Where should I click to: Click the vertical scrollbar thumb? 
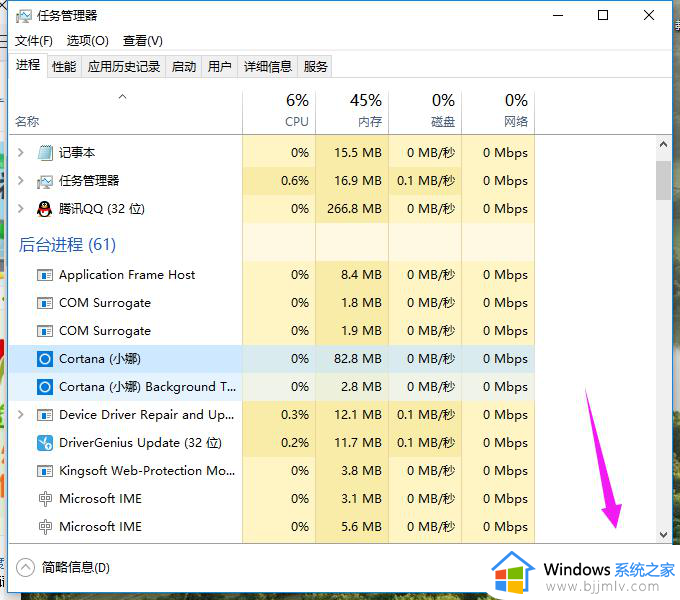coord(663,180)
